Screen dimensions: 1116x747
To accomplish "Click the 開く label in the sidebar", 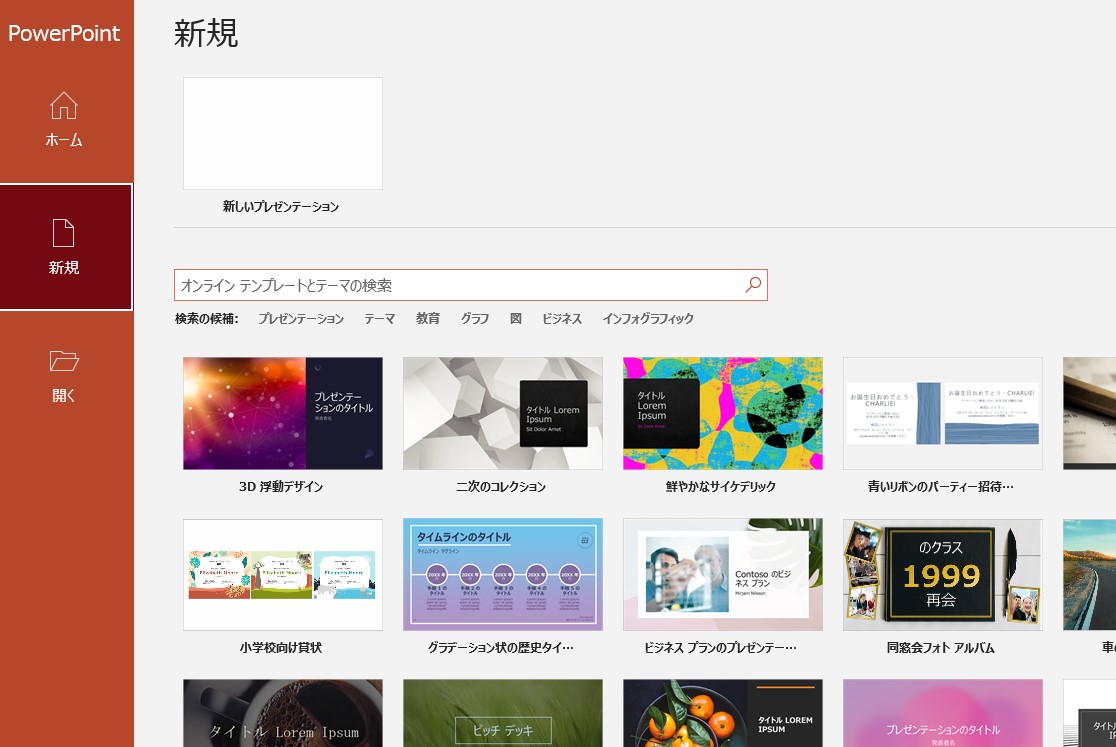I will click(x=63, y=396).
